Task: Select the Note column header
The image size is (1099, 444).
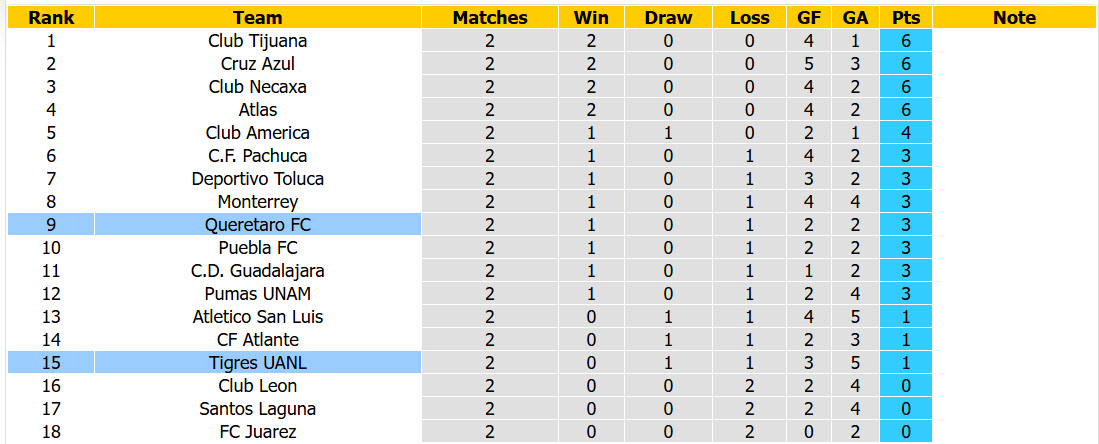Action: (1014, 18)
